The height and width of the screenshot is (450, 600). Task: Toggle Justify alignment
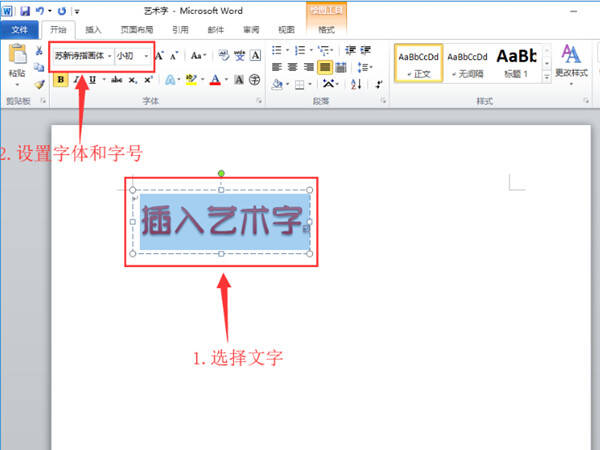[324, 67]
